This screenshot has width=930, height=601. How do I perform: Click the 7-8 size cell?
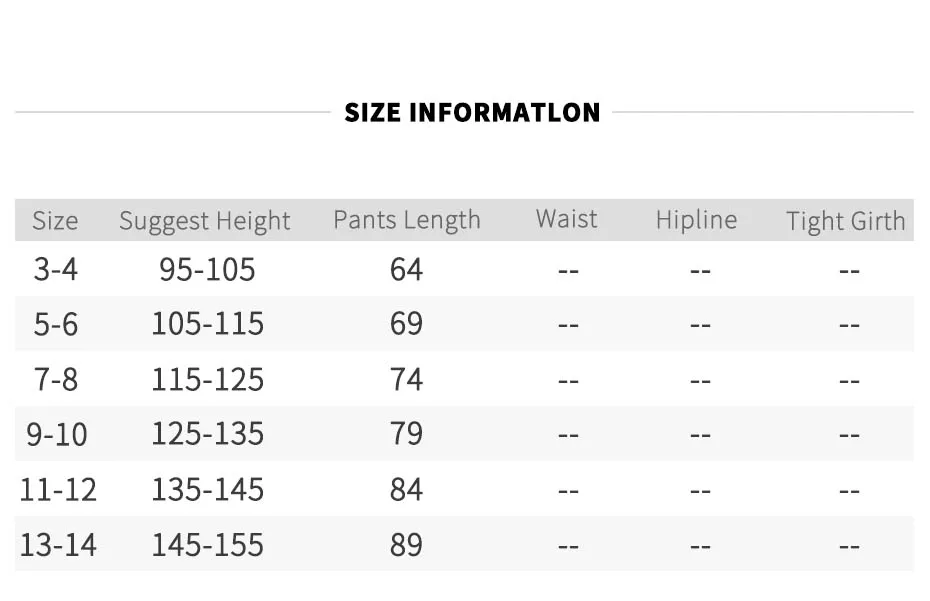tap(56, 380)
